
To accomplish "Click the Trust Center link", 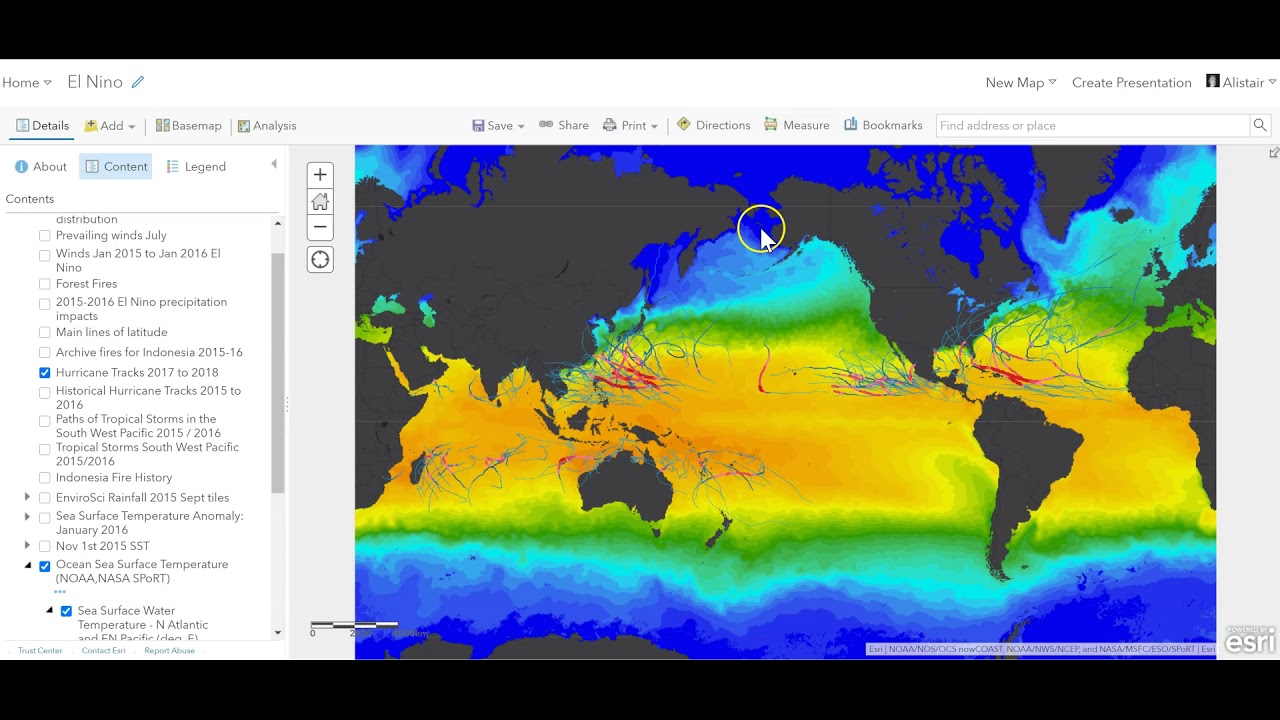I will pyautogui.click(x=40, y=651).
